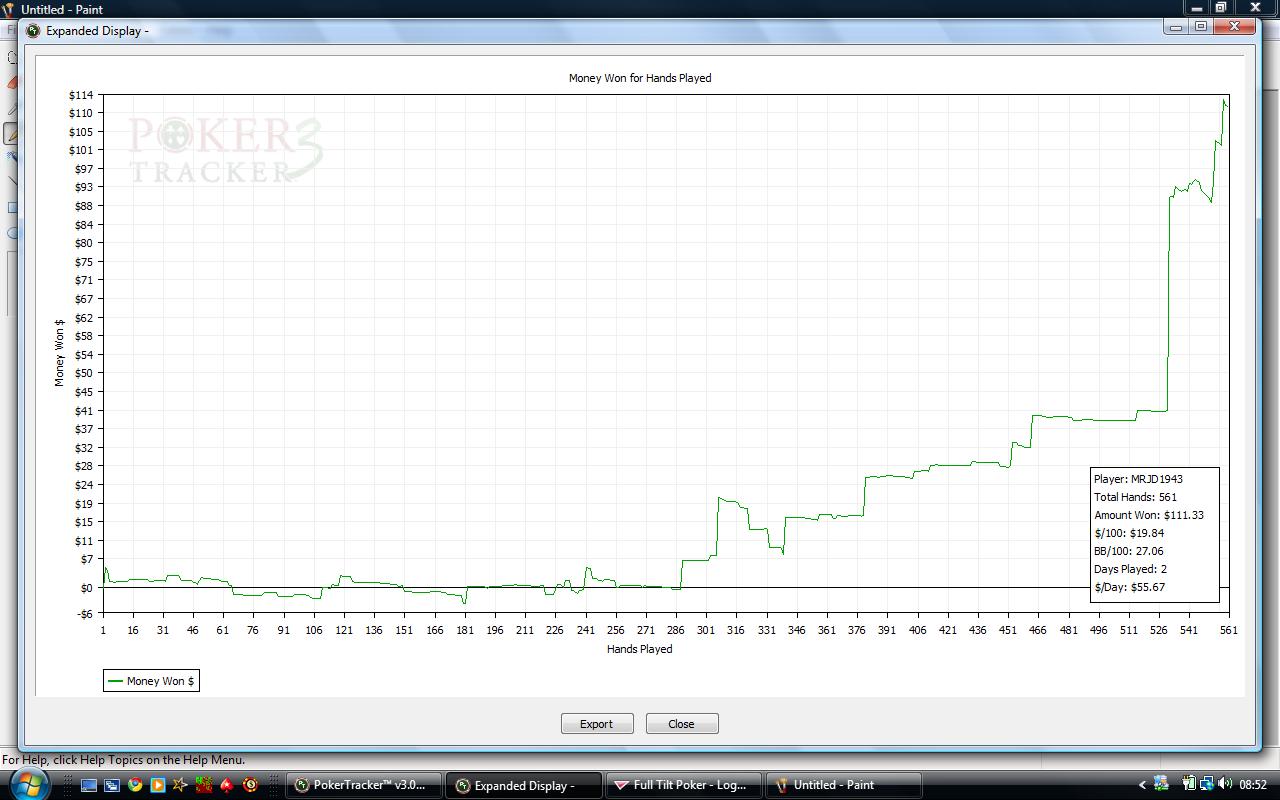The image size is (1280, 800).
Task: Switch to Full Tilt Poker taskbar window
Action: click(x=683, y=785)
